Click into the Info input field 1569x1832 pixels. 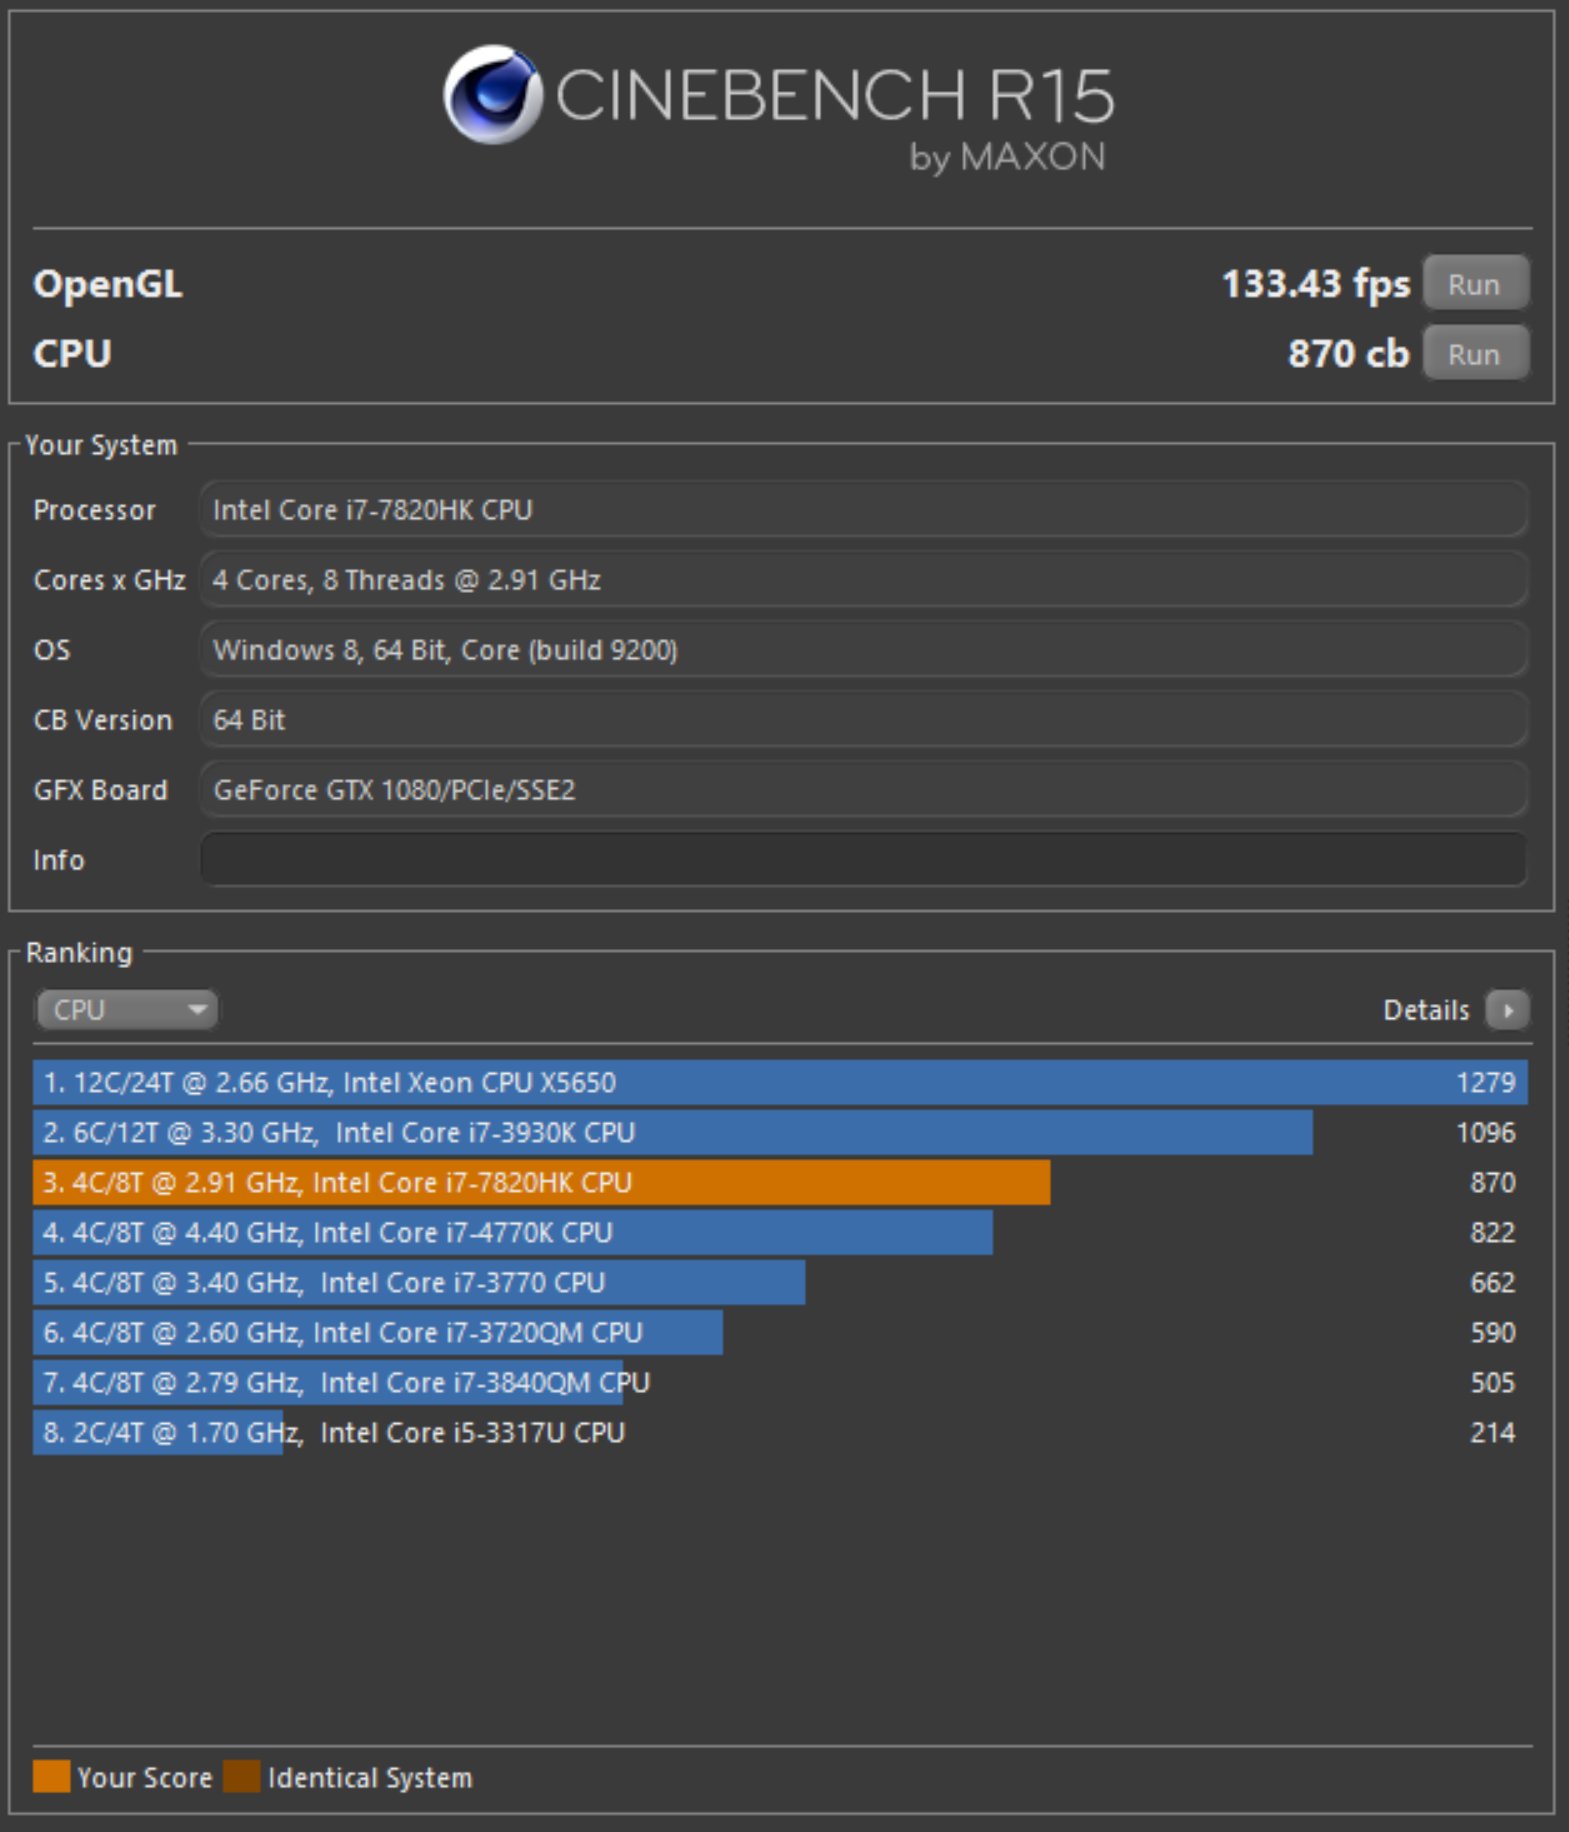pyautogui.click(x=863, y=859)
